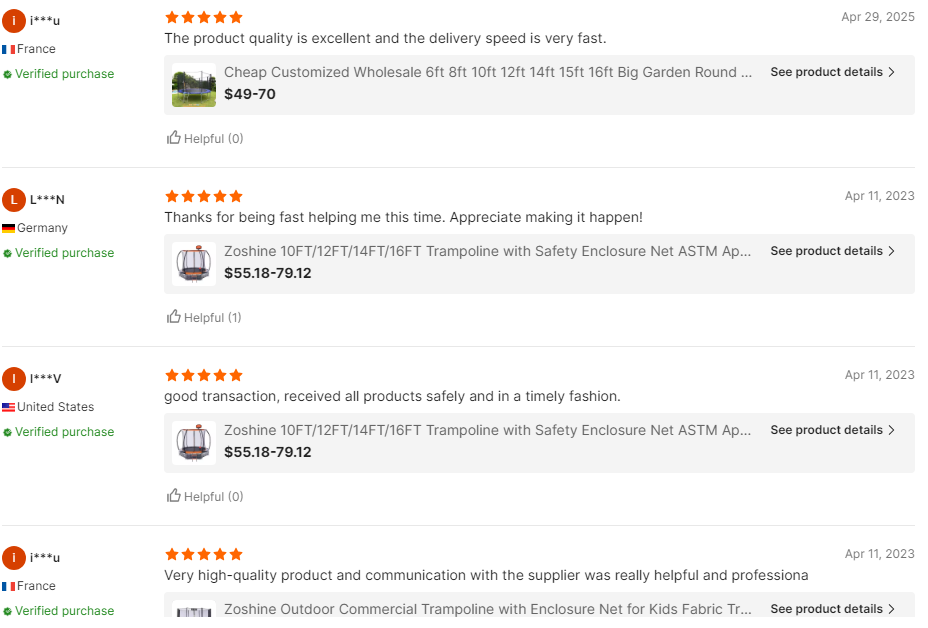The image size is (928, 628).
Task: Click Verified purchase label under United States reviewer
Action: pos(64,432)
